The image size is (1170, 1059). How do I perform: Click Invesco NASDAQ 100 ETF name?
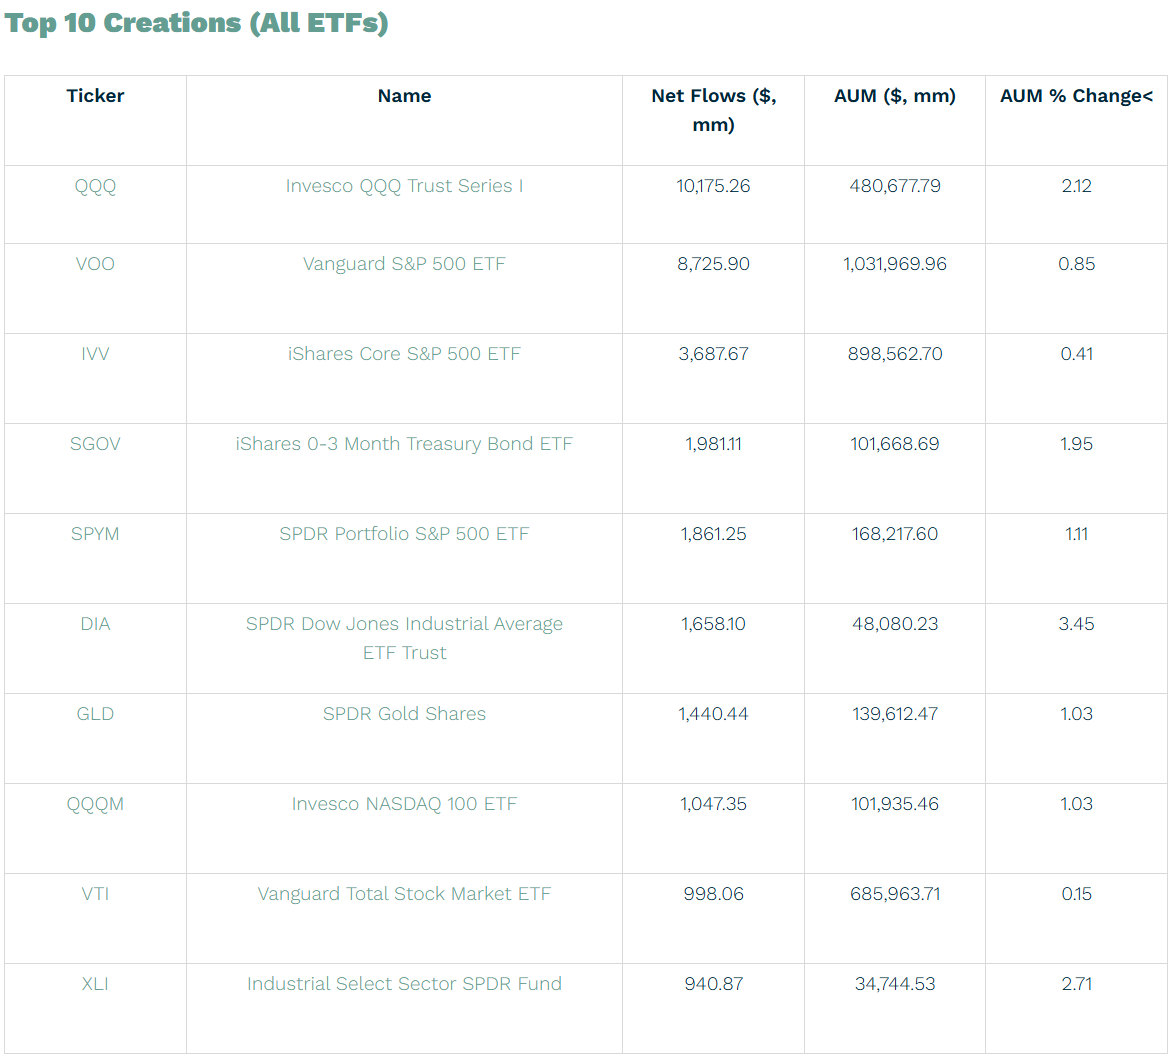pos(404,805)
